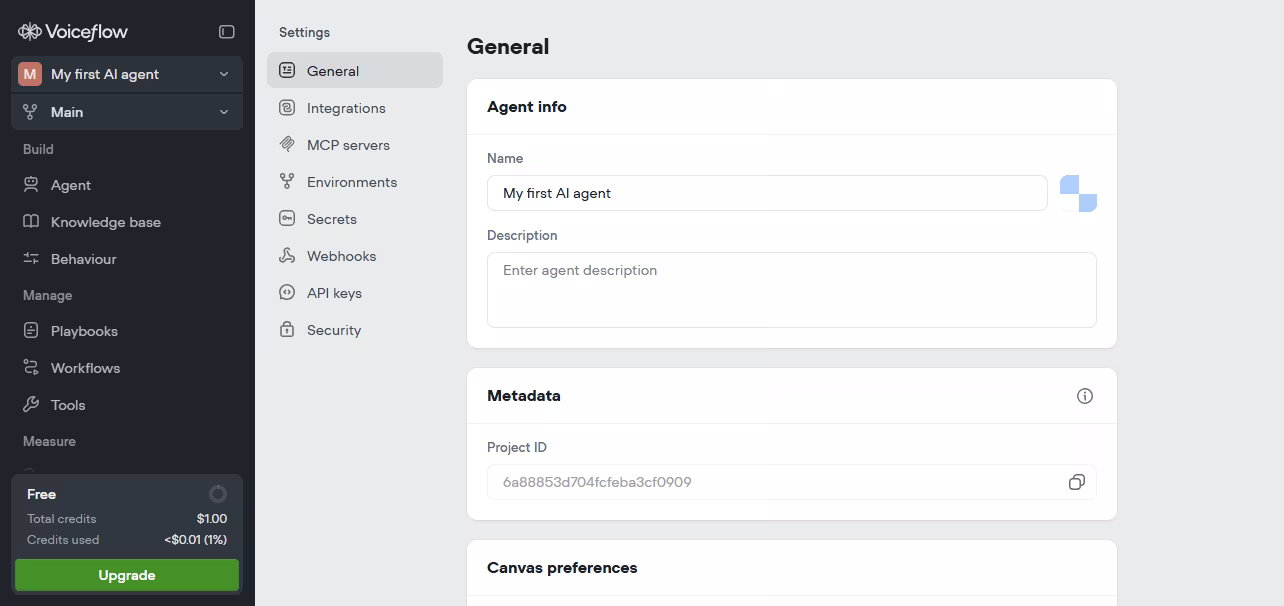
Task: Click the Secrets key icon
Action: [287, 219]
